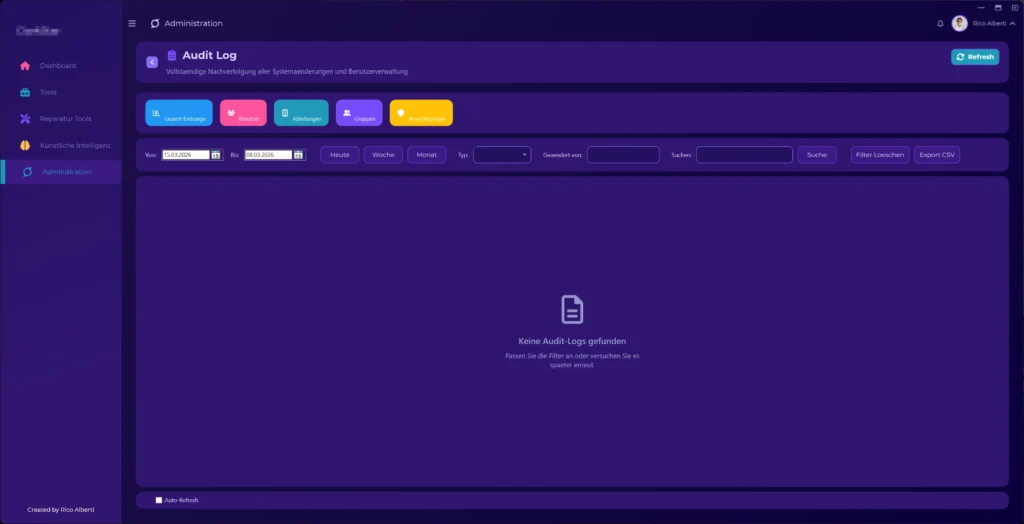Image resolution: width=1024 pixels, height=524 pixels.
Task: Toggle the hamburger sidebar menu icon
Action: [x=132, y=24]
